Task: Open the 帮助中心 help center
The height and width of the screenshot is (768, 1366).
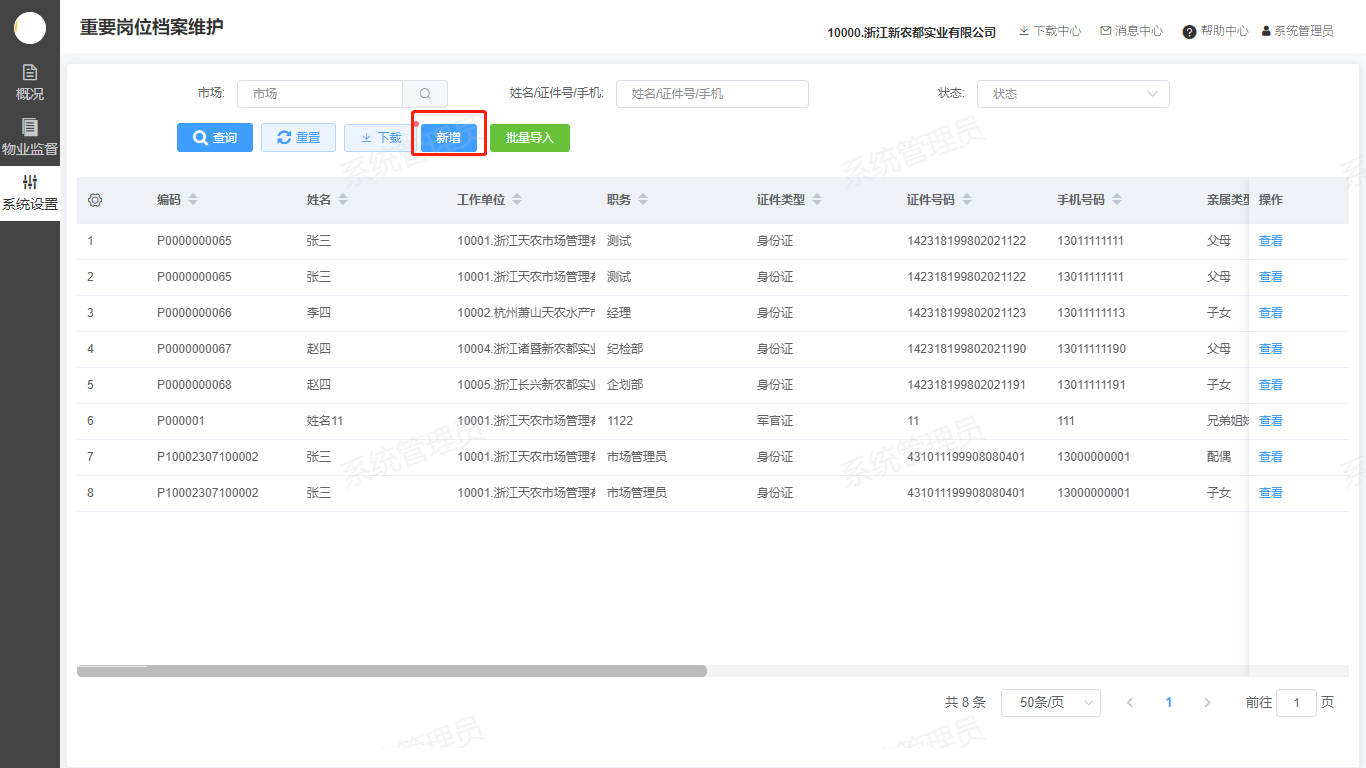Action: [x=1215, y=31]
